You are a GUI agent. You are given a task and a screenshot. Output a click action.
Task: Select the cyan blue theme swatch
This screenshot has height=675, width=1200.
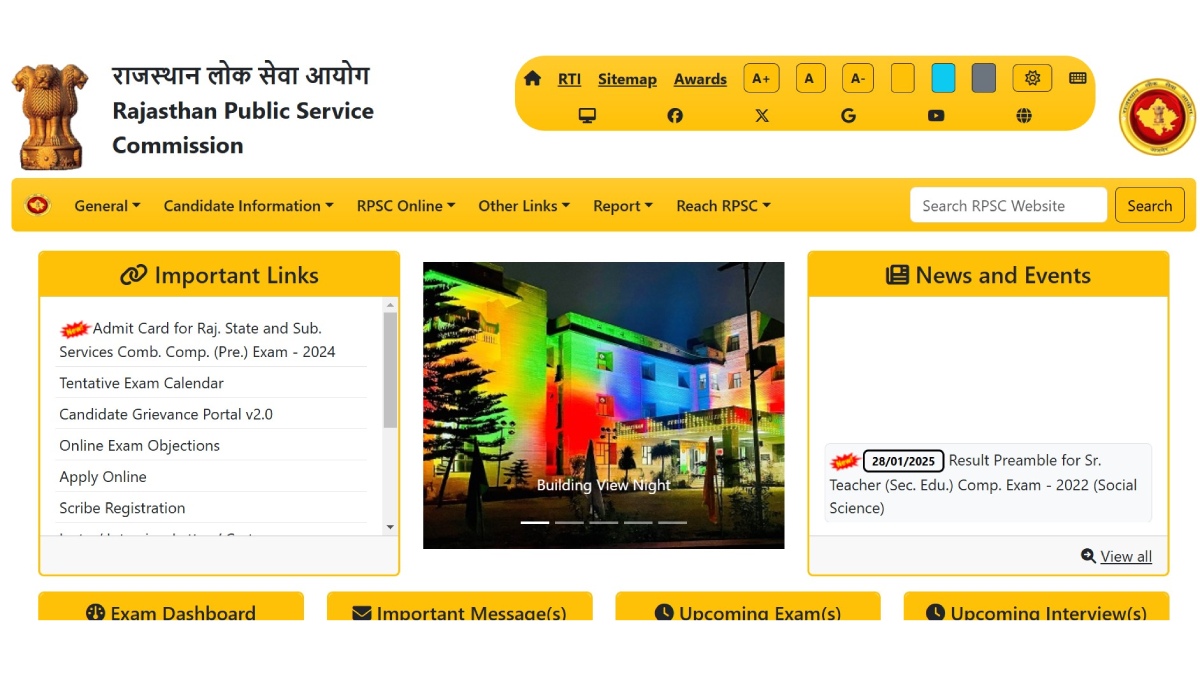(943, 78)
